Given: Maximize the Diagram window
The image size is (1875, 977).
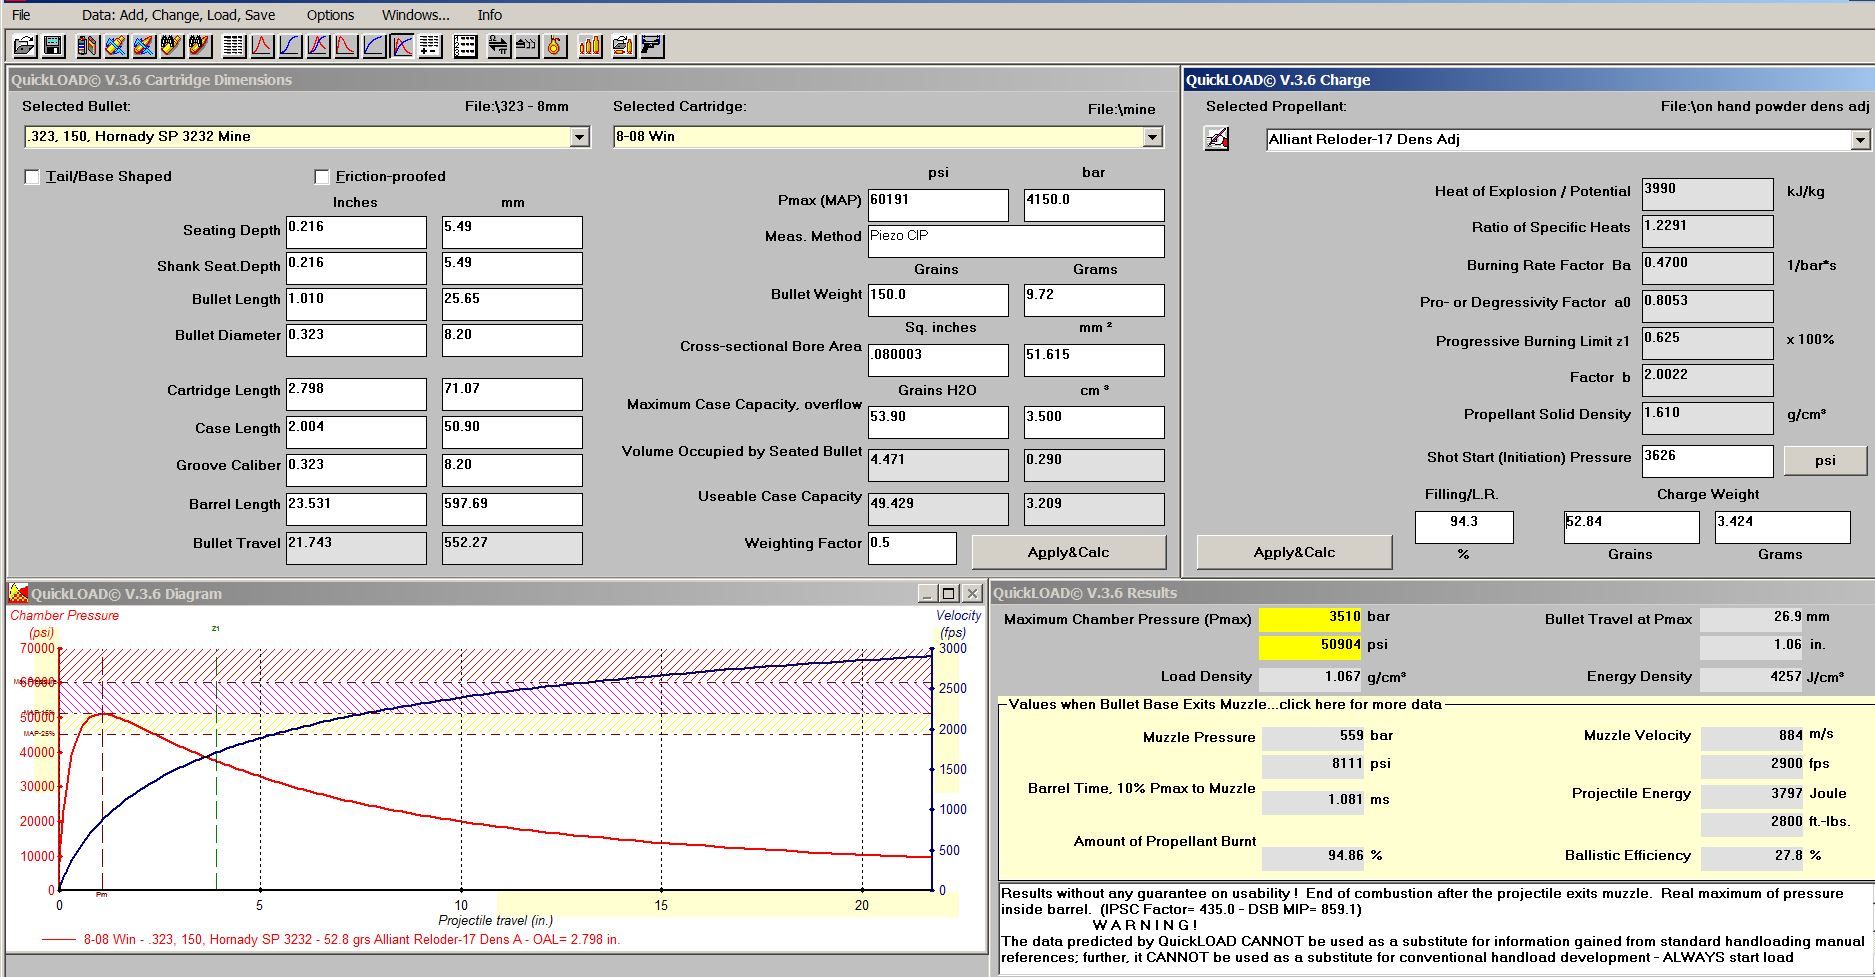Looking at the screenshot, I should (x=949, y=593).
